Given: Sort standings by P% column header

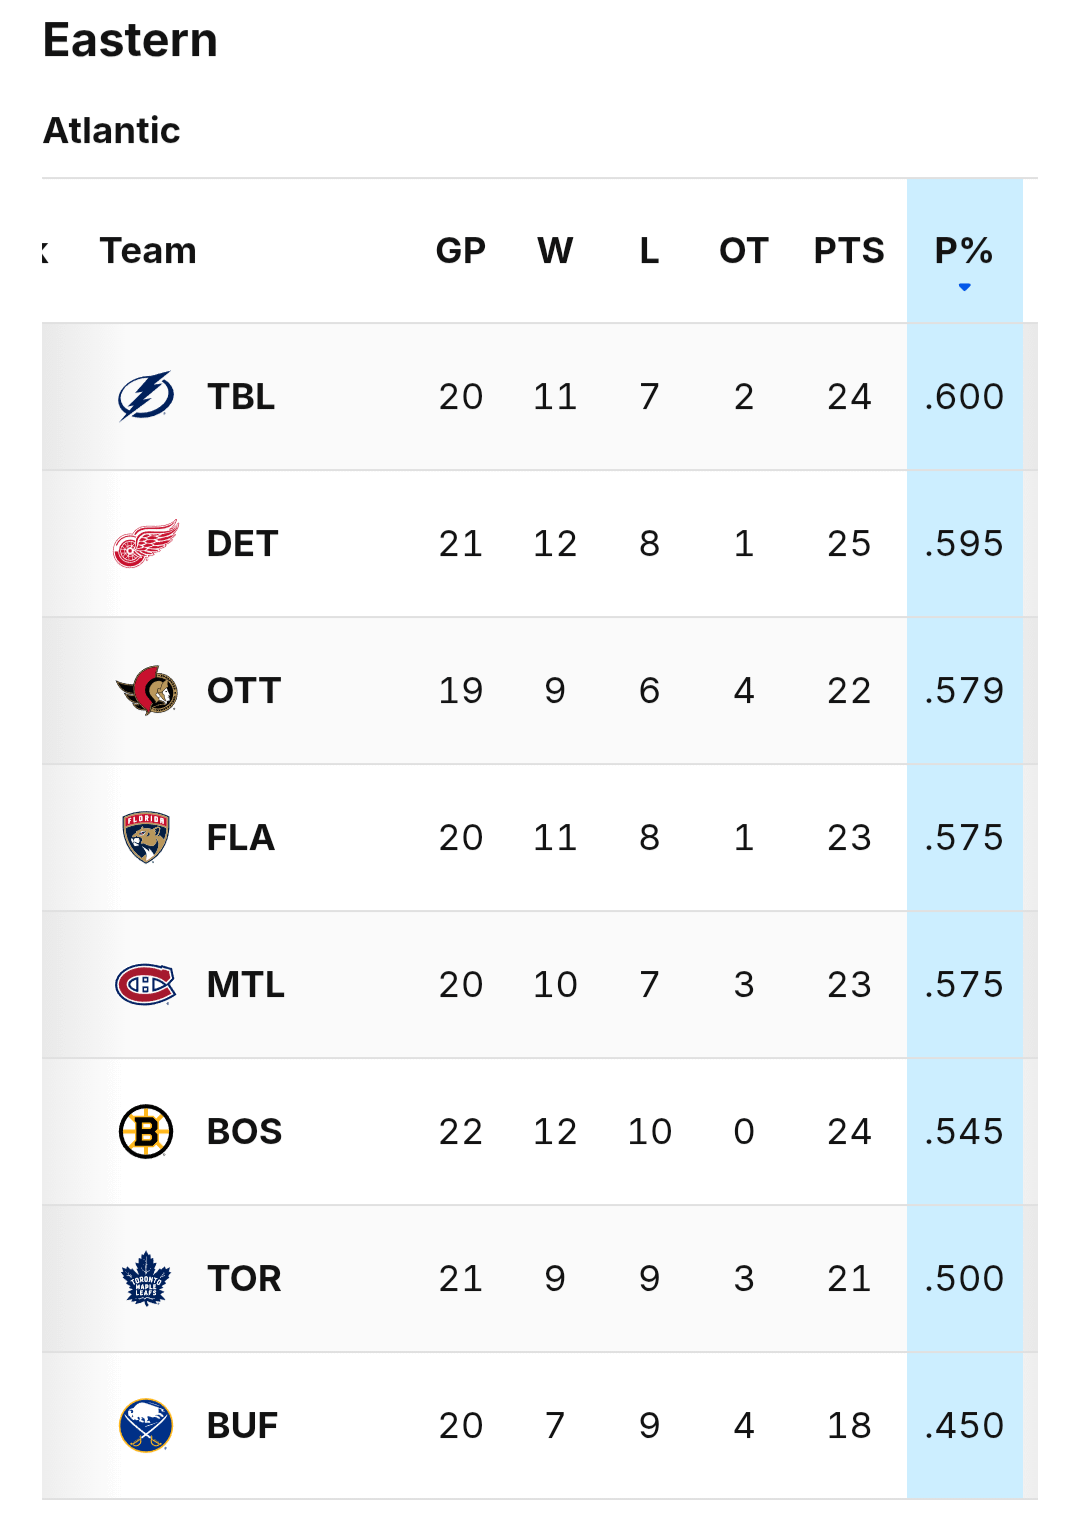Looking at the screenshot, I should 963,250.
